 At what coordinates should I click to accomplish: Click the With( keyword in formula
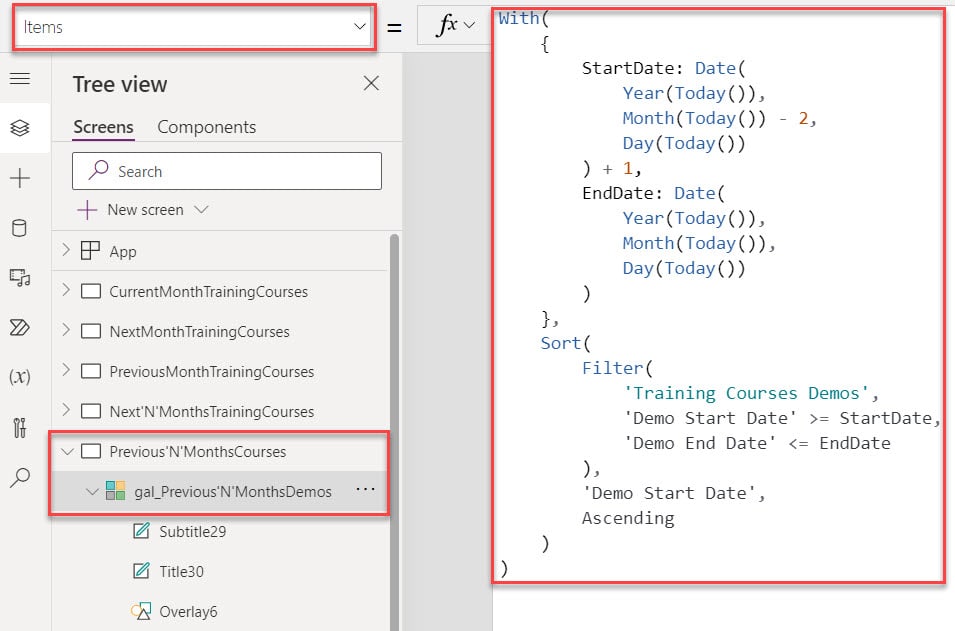(x=523, y=18)
